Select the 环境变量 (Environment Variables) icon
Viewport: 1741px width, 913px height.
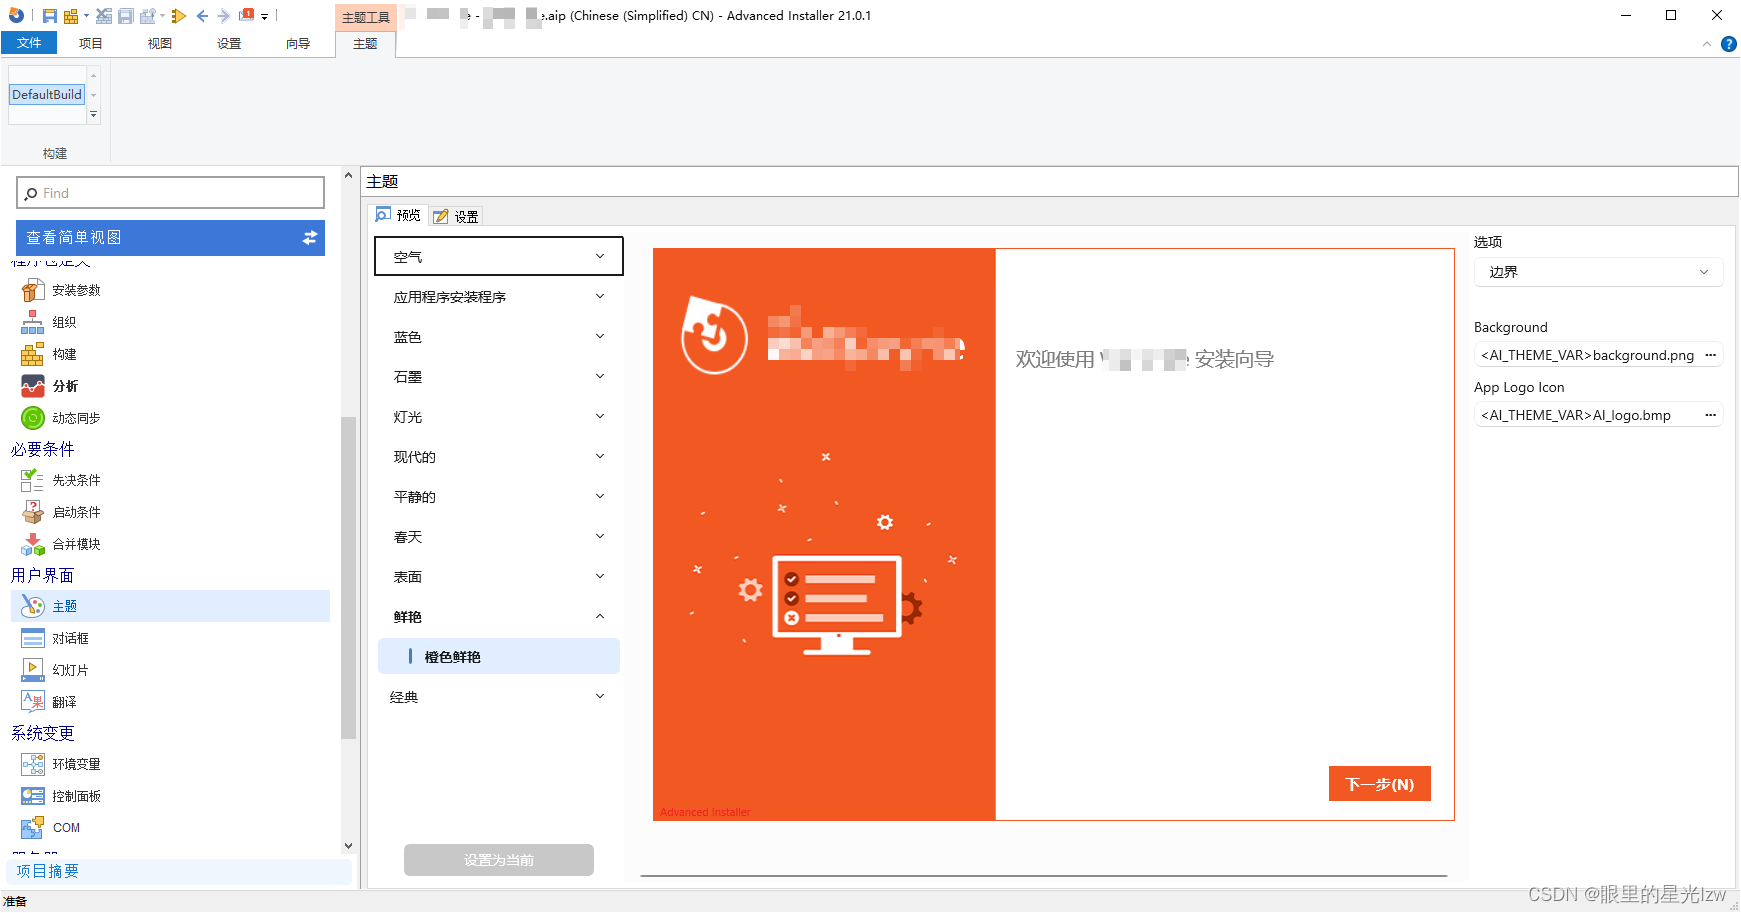(76, 764)
